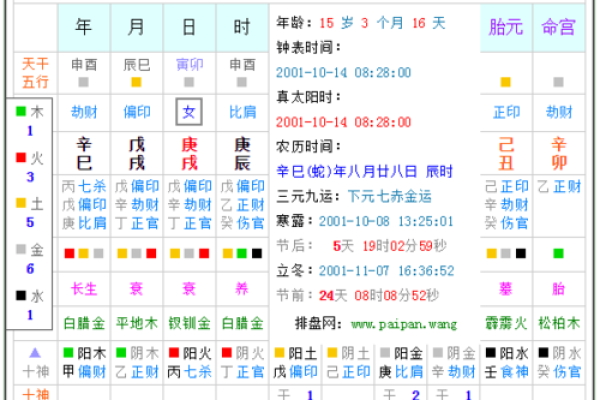Click 阳水 壬 食神 cell
The height and width of the screenshot is (400, 600).
[506, 362]
